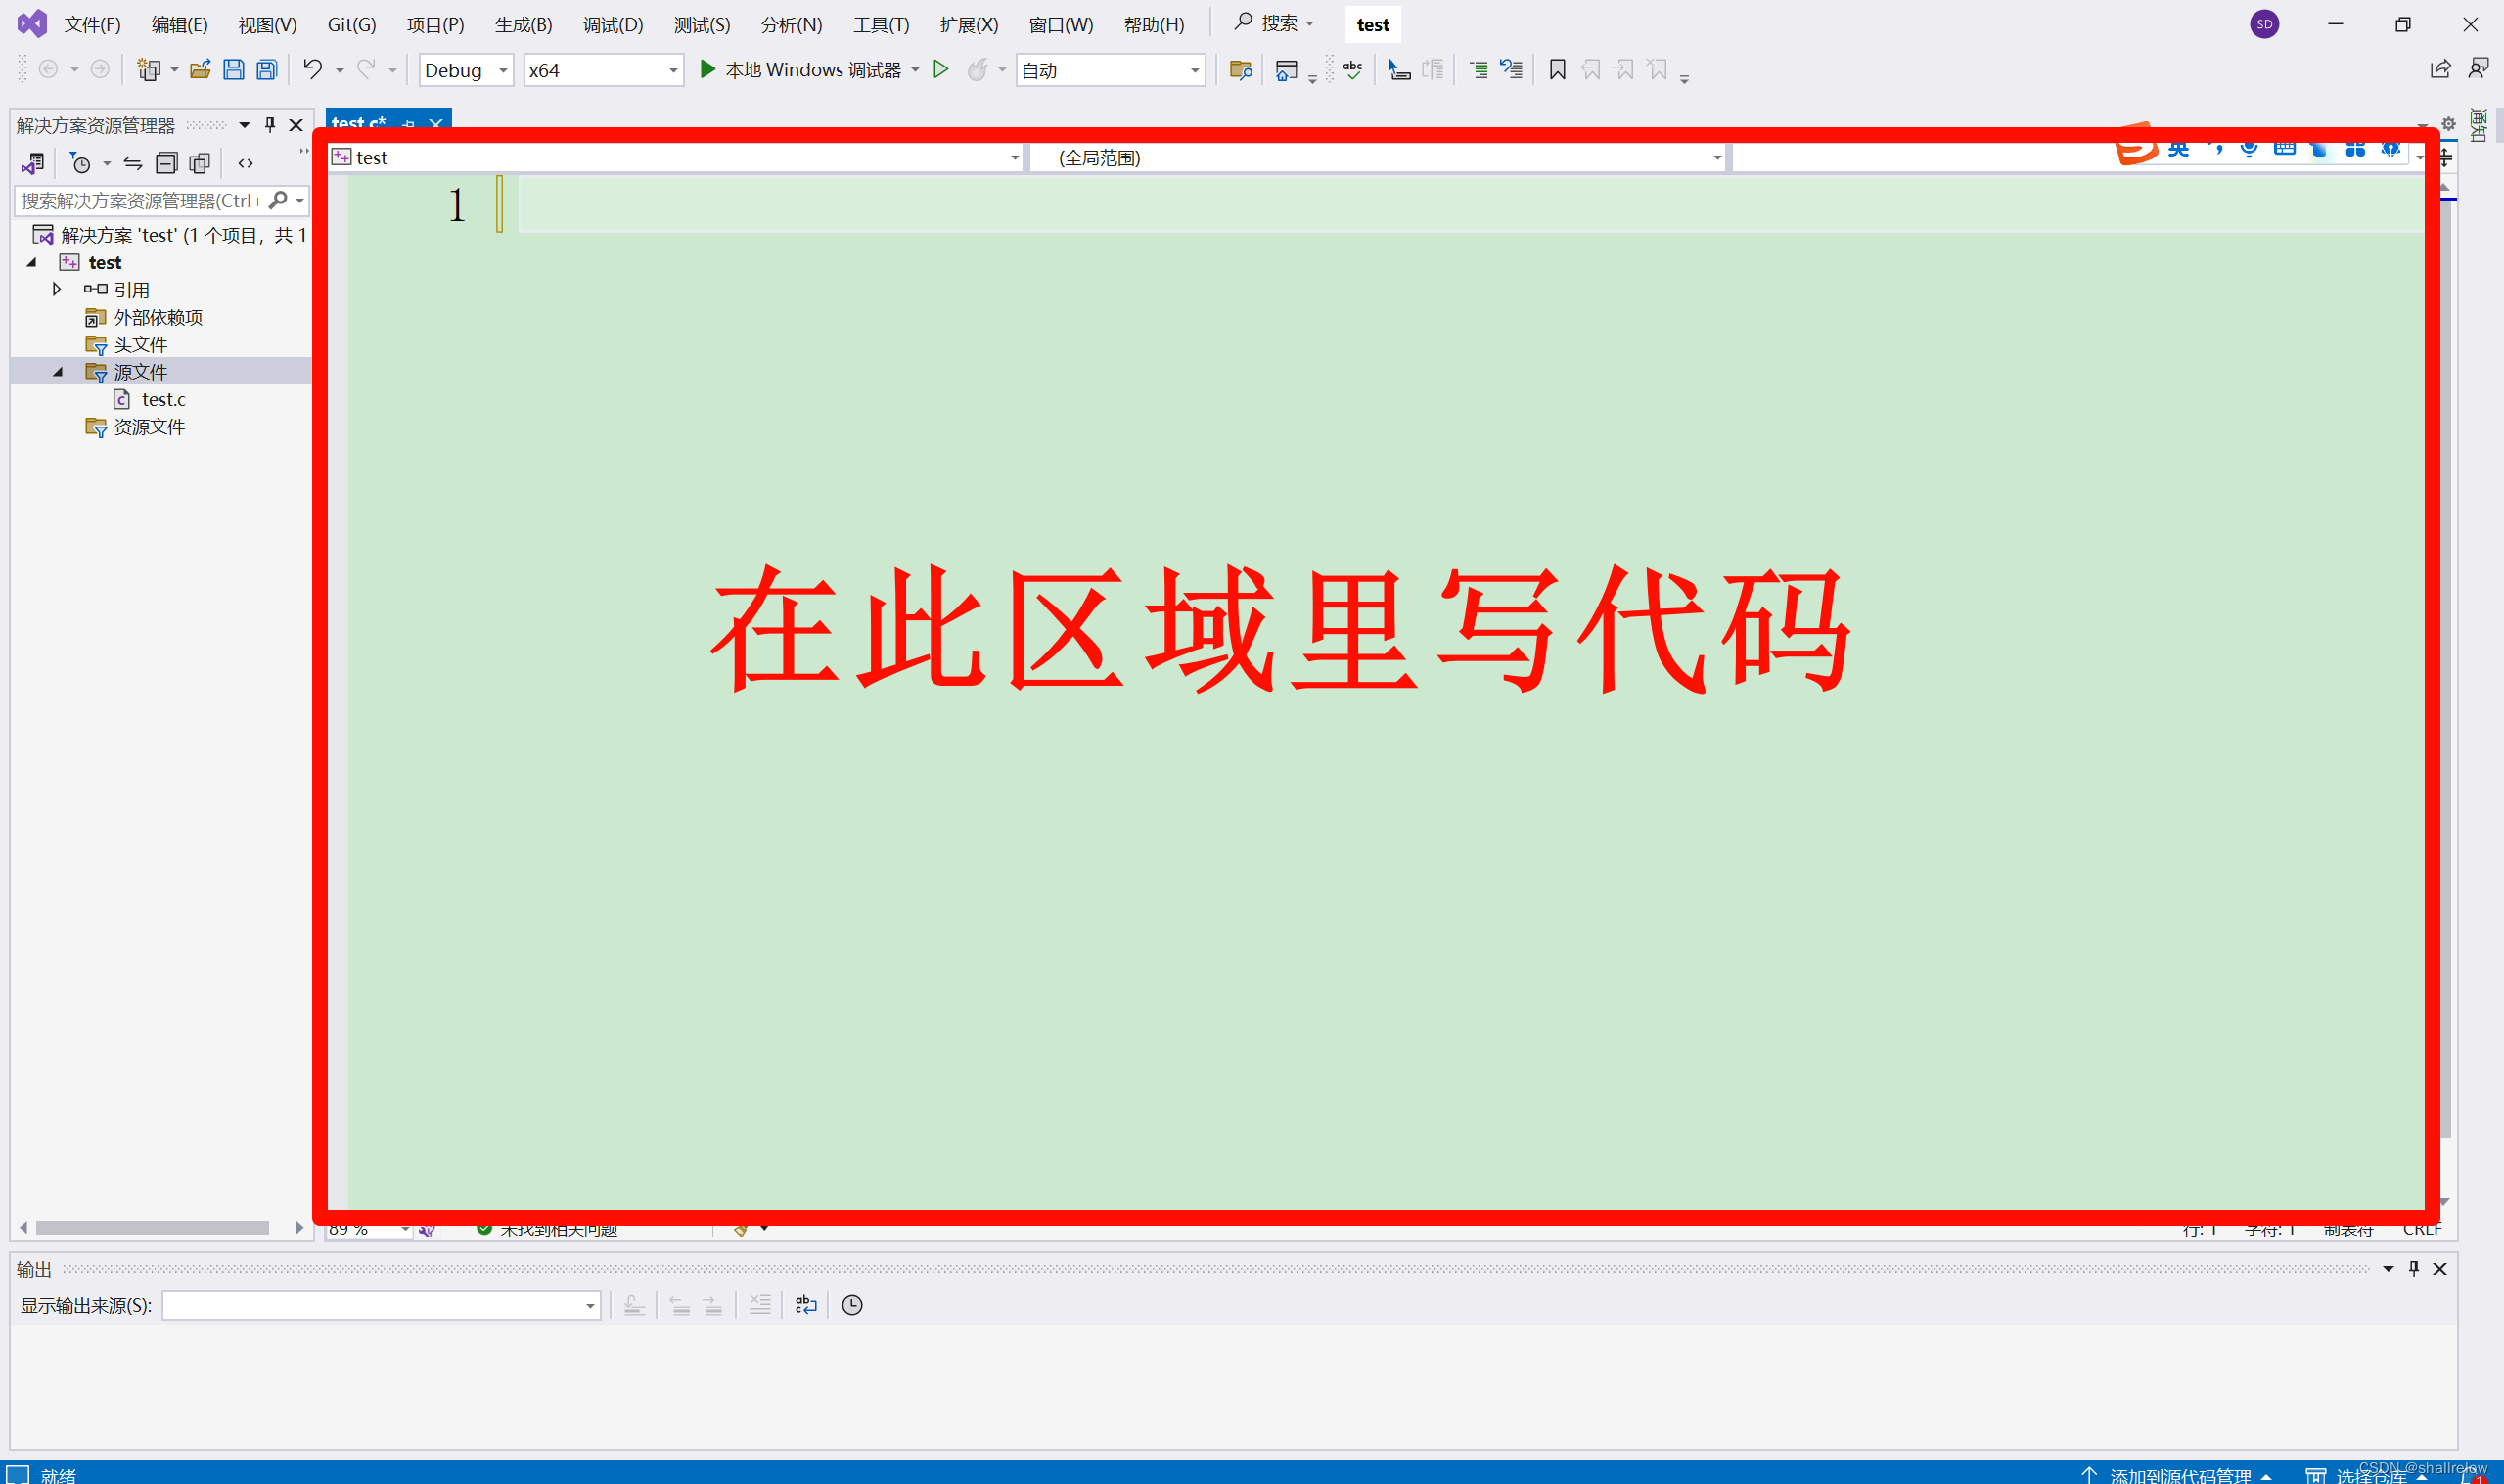Toggle Show All Files in Solution Explorer

pos(200,163)
